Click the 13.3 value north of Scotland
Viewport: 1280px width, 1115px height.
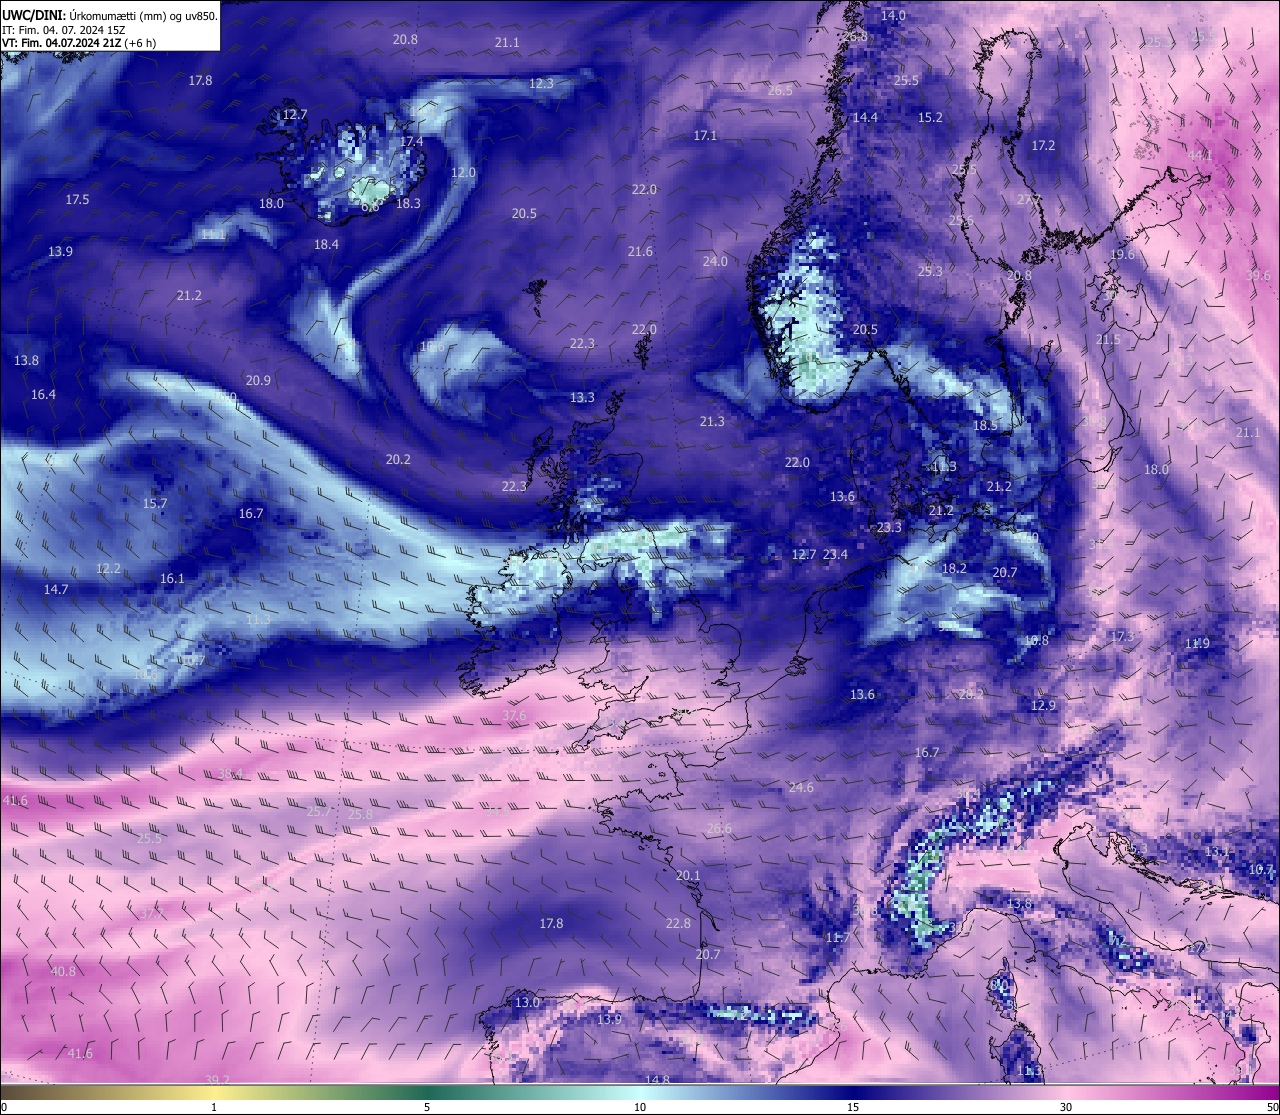coord(582,398)
